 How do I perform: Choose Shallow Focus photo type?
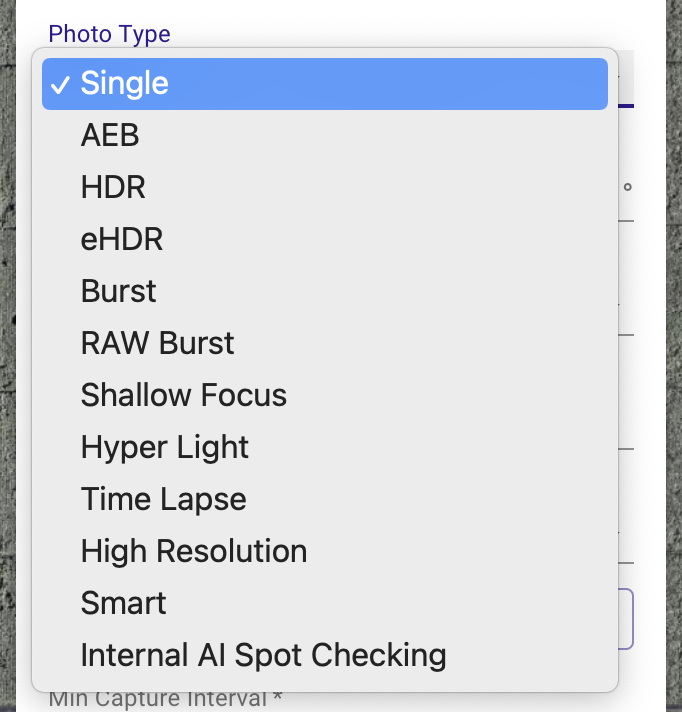point(325,395)
